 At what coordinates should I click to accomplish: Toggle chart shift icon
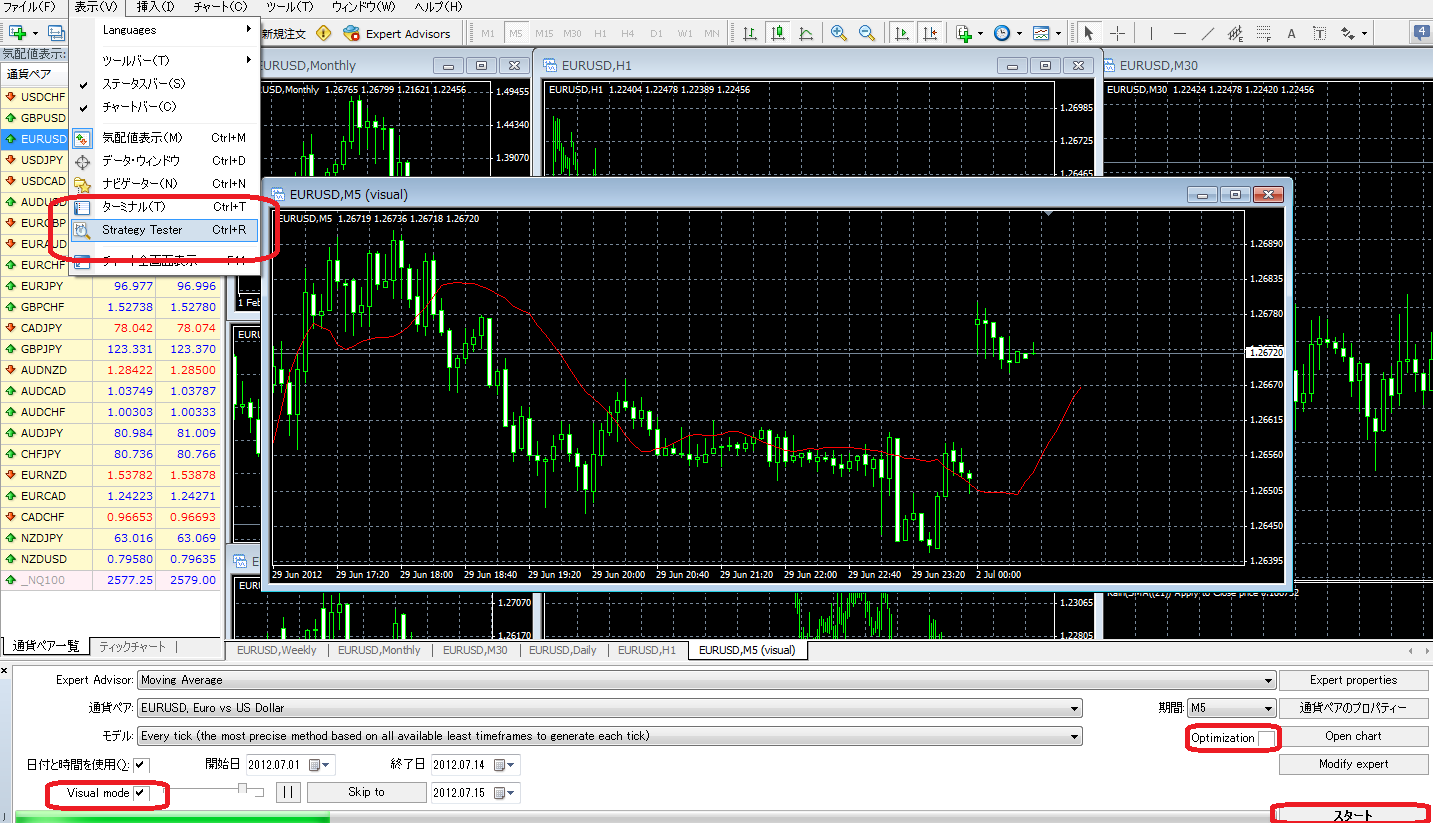(x=931, y=33)
